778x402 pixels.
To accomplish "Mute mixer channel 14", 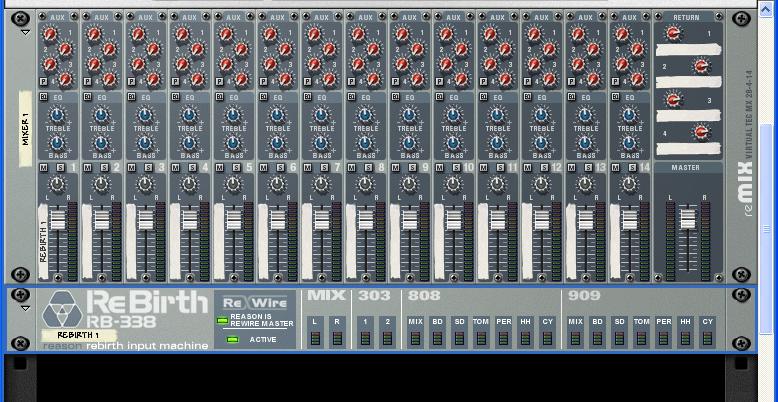I will (615, 168).
